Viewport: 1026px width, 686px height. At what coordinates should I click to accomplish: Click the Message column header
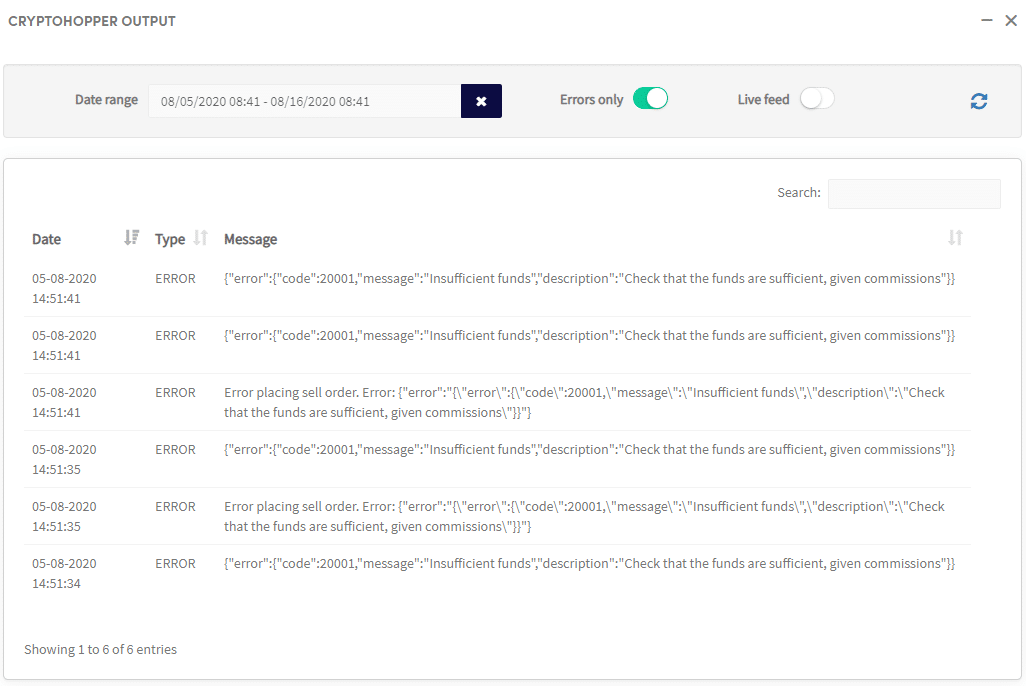click(x=251, y=239)
